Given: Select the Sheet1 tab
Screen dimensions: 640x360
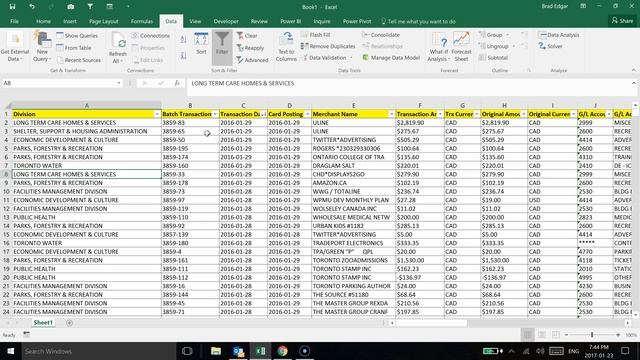Looking at the screenshot, I should [x=43, y=323].
